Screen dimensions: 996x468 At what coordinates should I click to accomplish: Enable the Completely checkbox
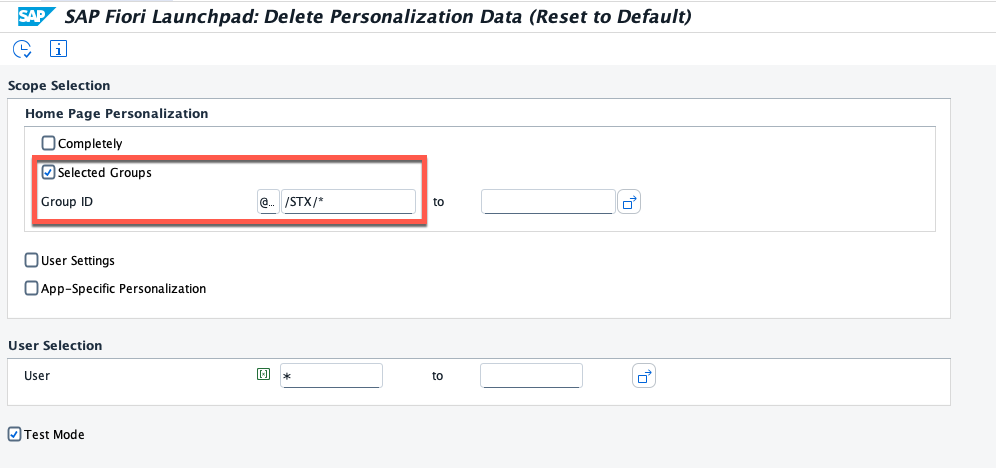[49, 144]
